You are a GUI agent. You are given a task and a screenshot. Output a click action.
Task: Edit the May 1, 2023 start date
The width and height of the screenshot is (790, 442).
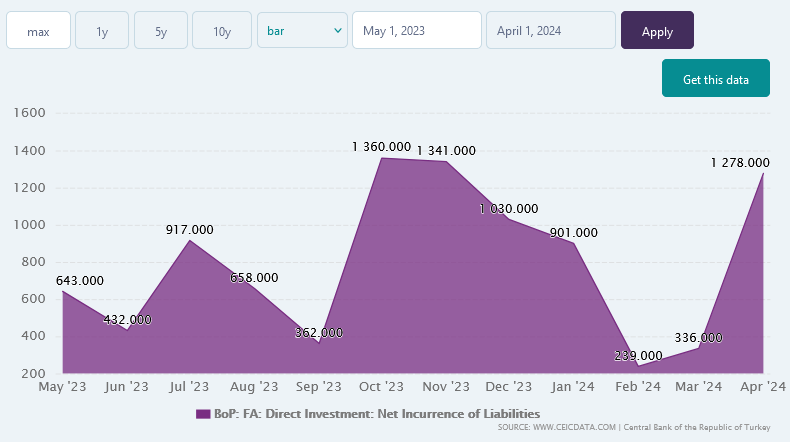pyautogui.click(x=416, y=31)
